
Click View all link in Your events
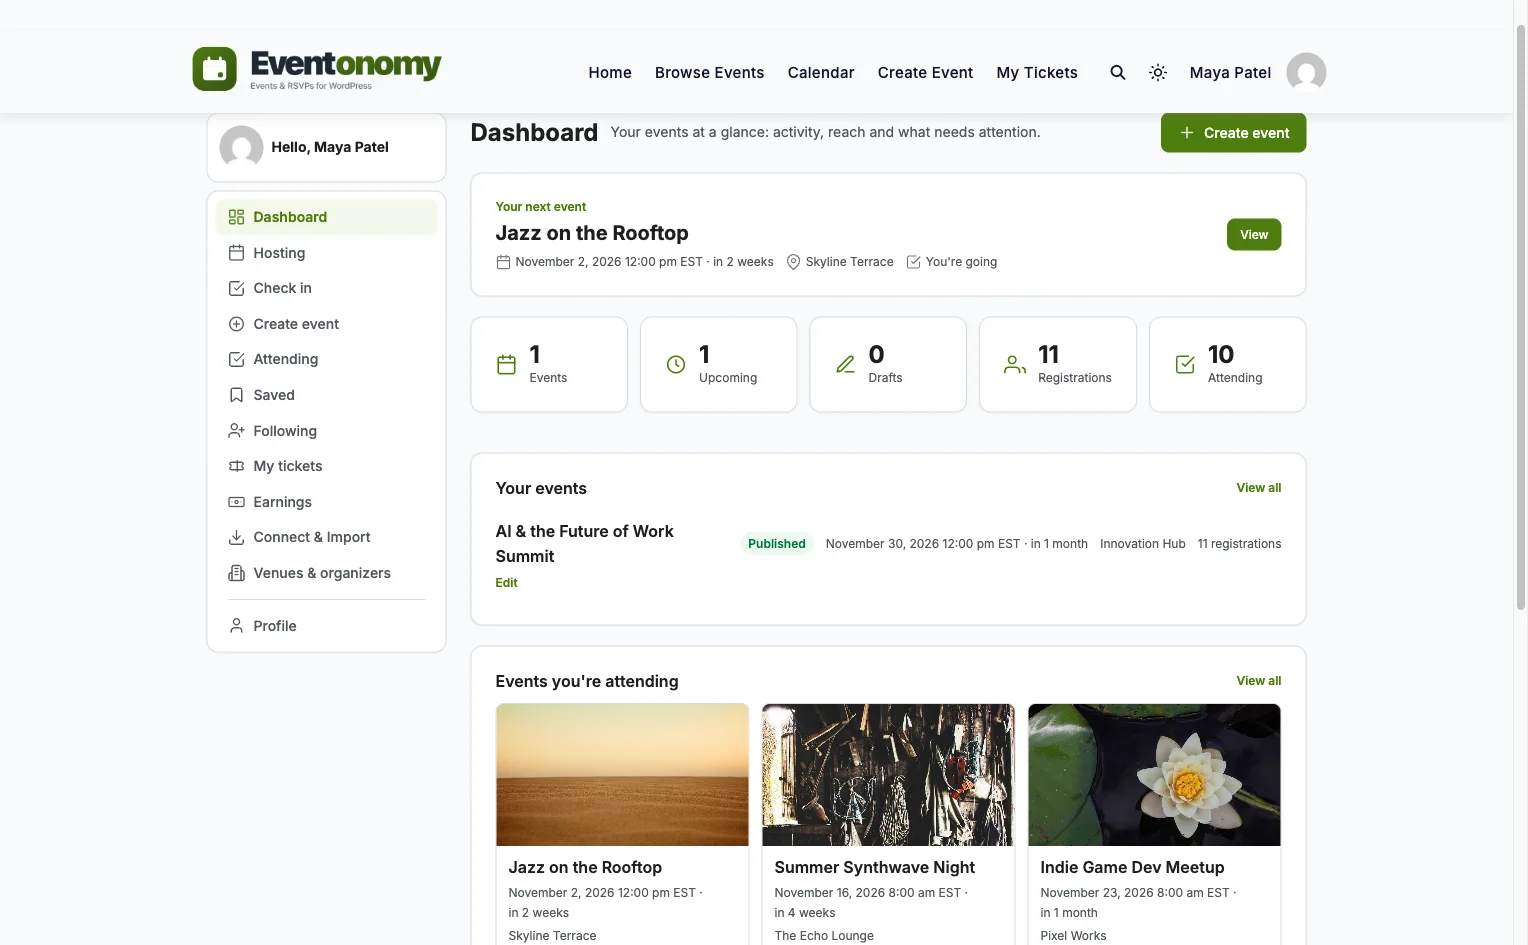pyautogui.click(x=1258, y=488)
